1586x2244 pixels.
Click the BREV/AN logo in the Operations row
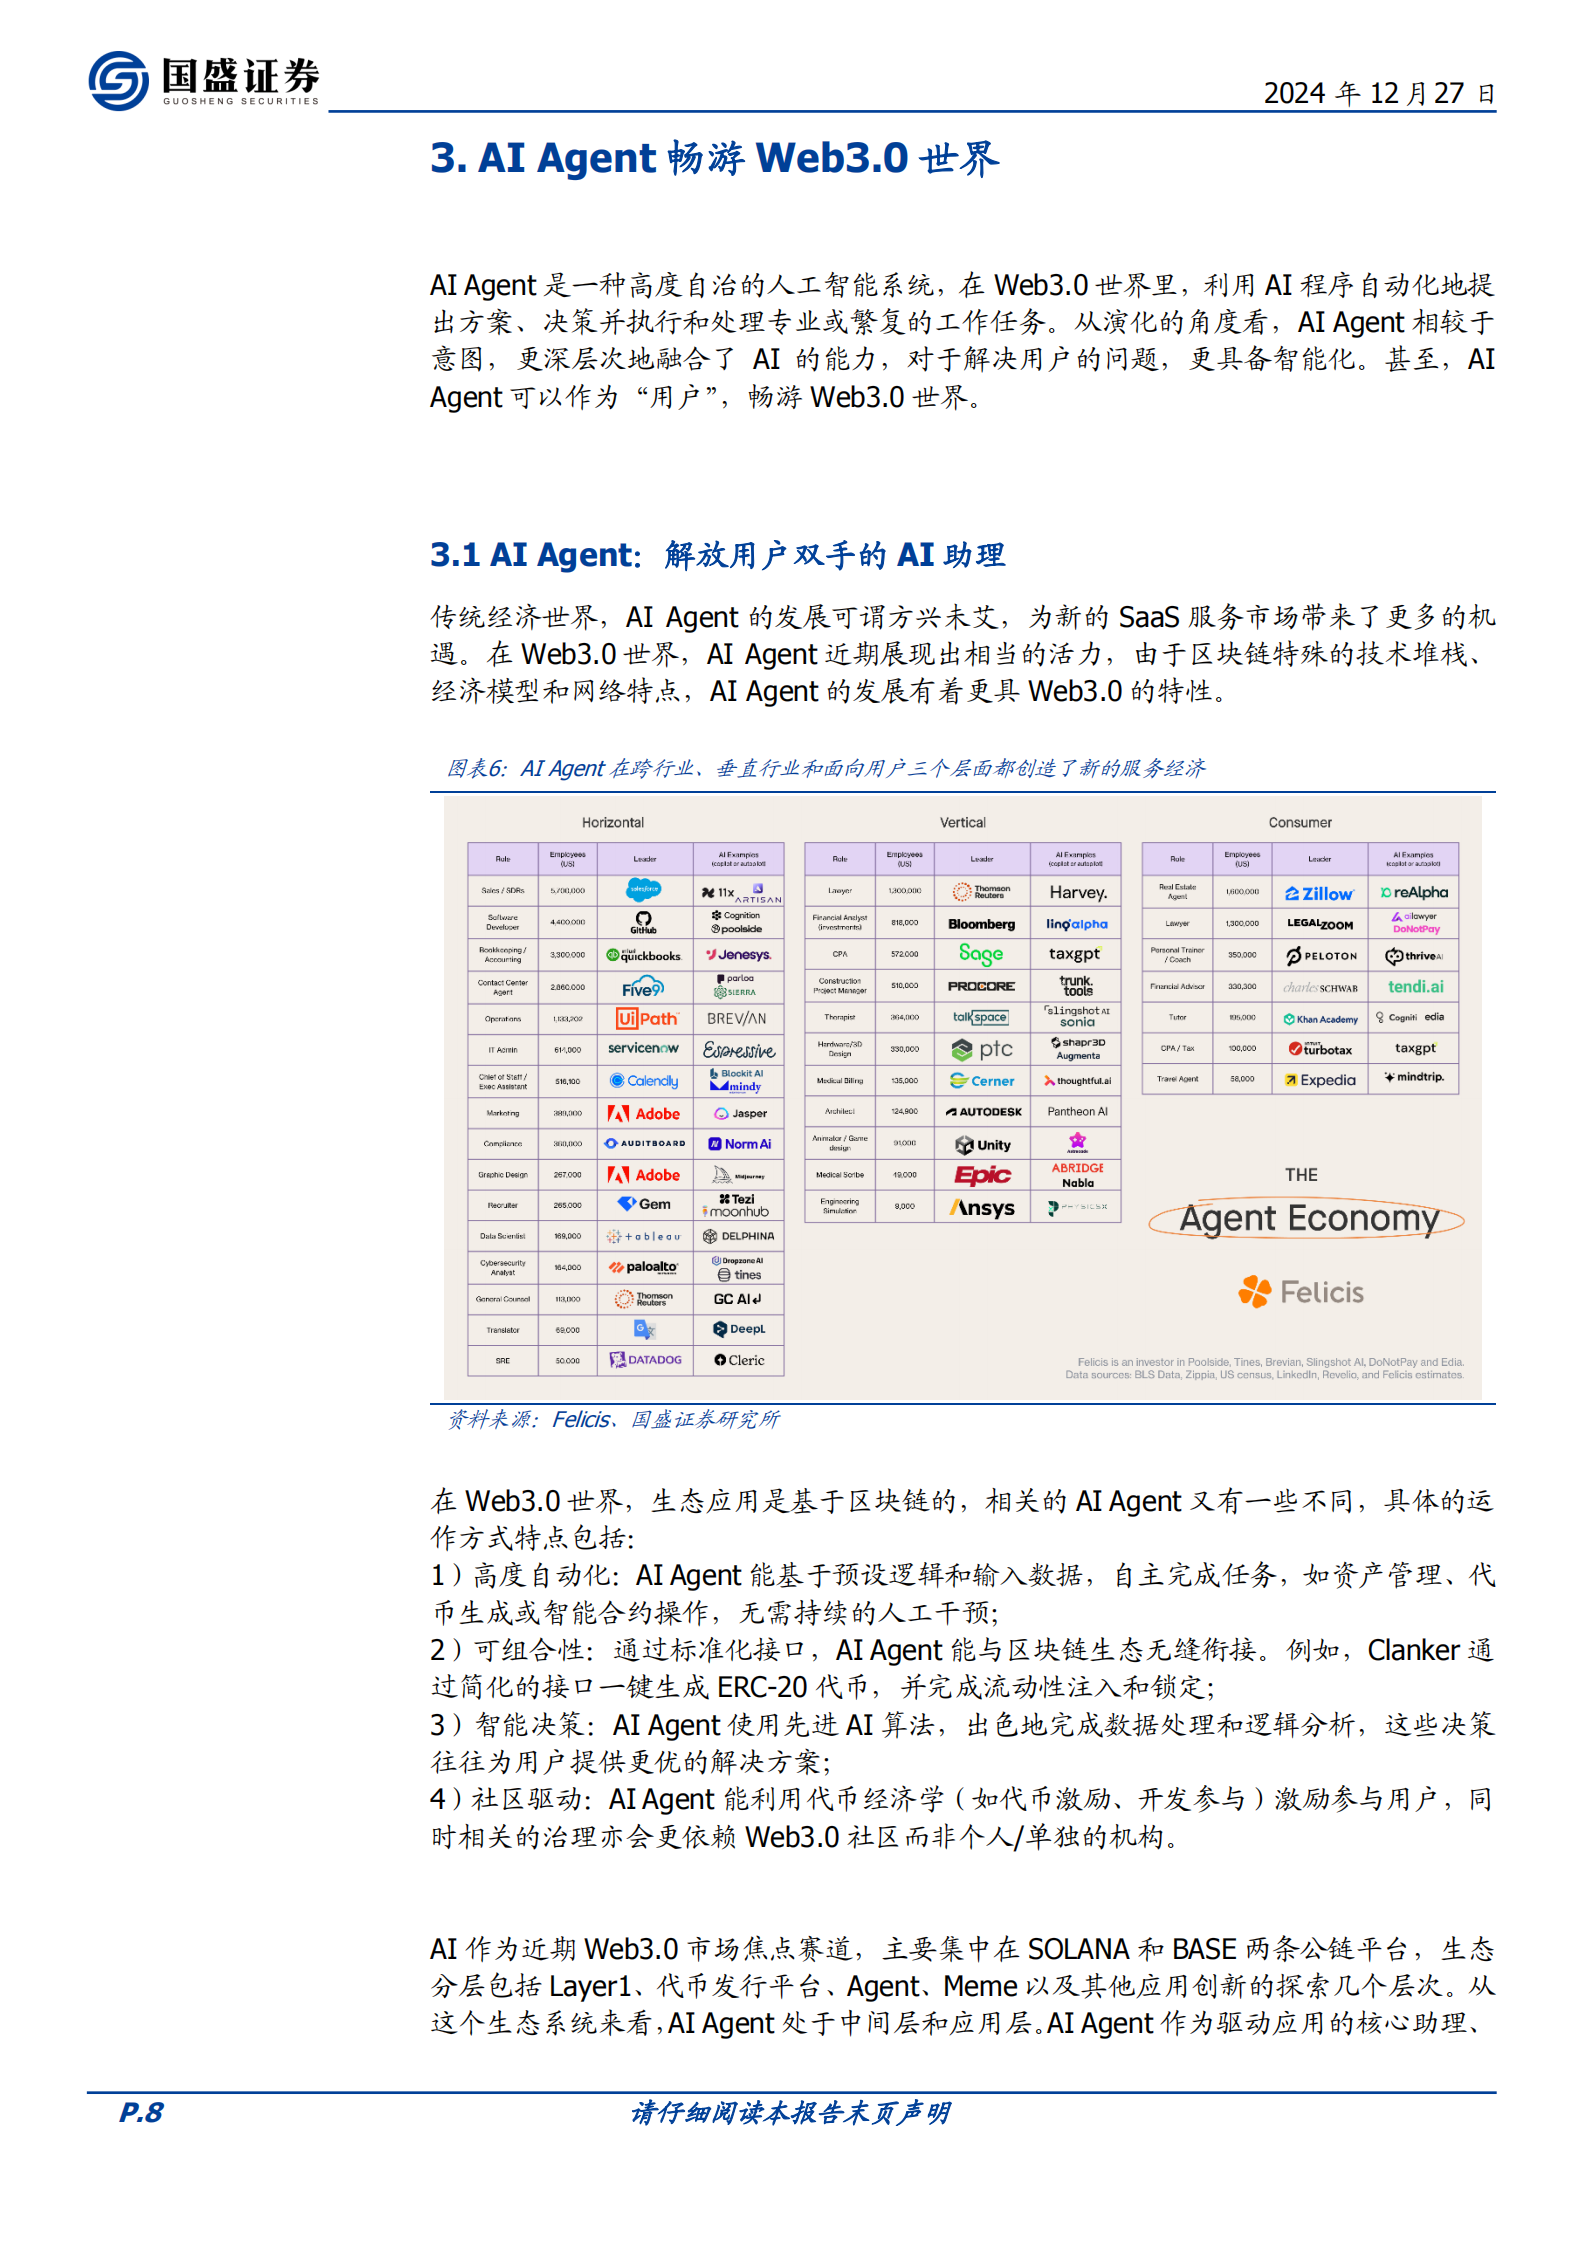point(736,1018)
